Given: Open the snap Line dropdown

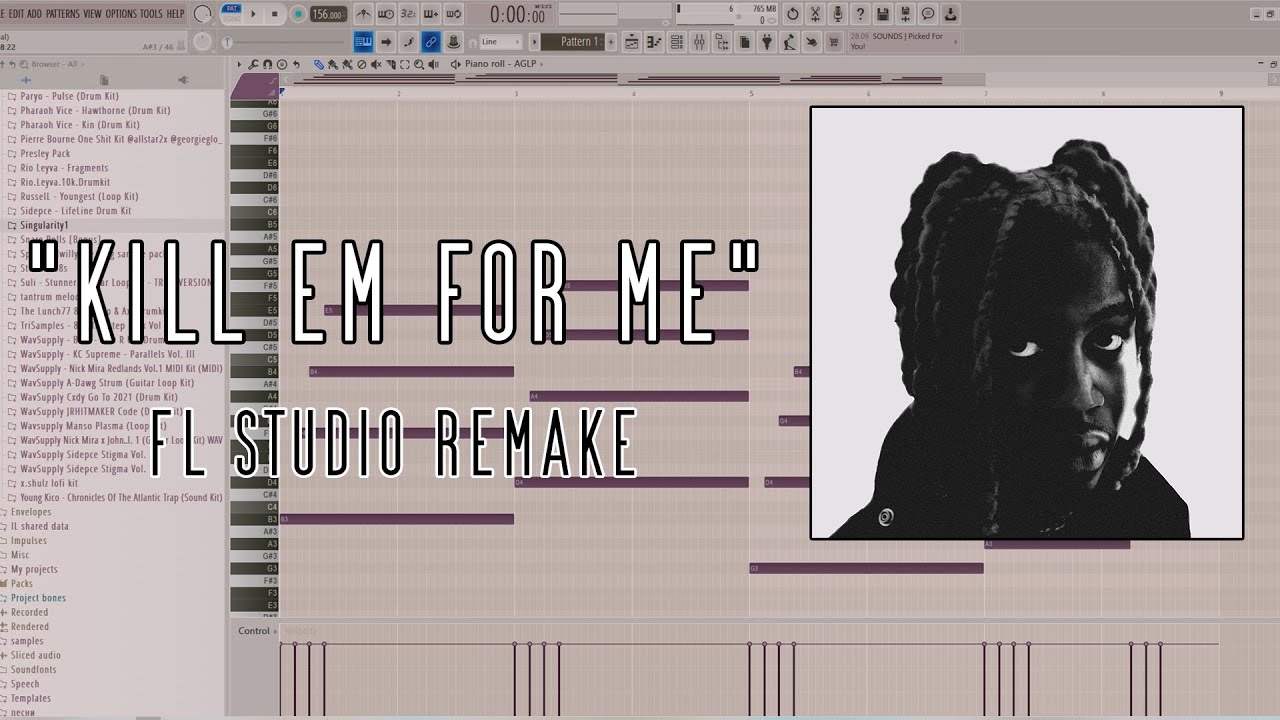Looking at the screenshot, I should [x=500, y=42].
